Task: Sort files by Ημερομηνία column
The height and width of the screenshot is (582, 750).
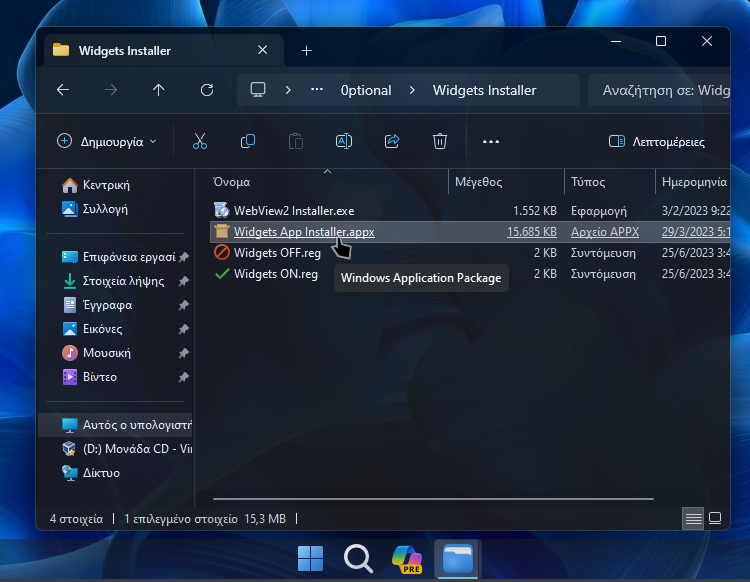Action: tap(694, 182)
